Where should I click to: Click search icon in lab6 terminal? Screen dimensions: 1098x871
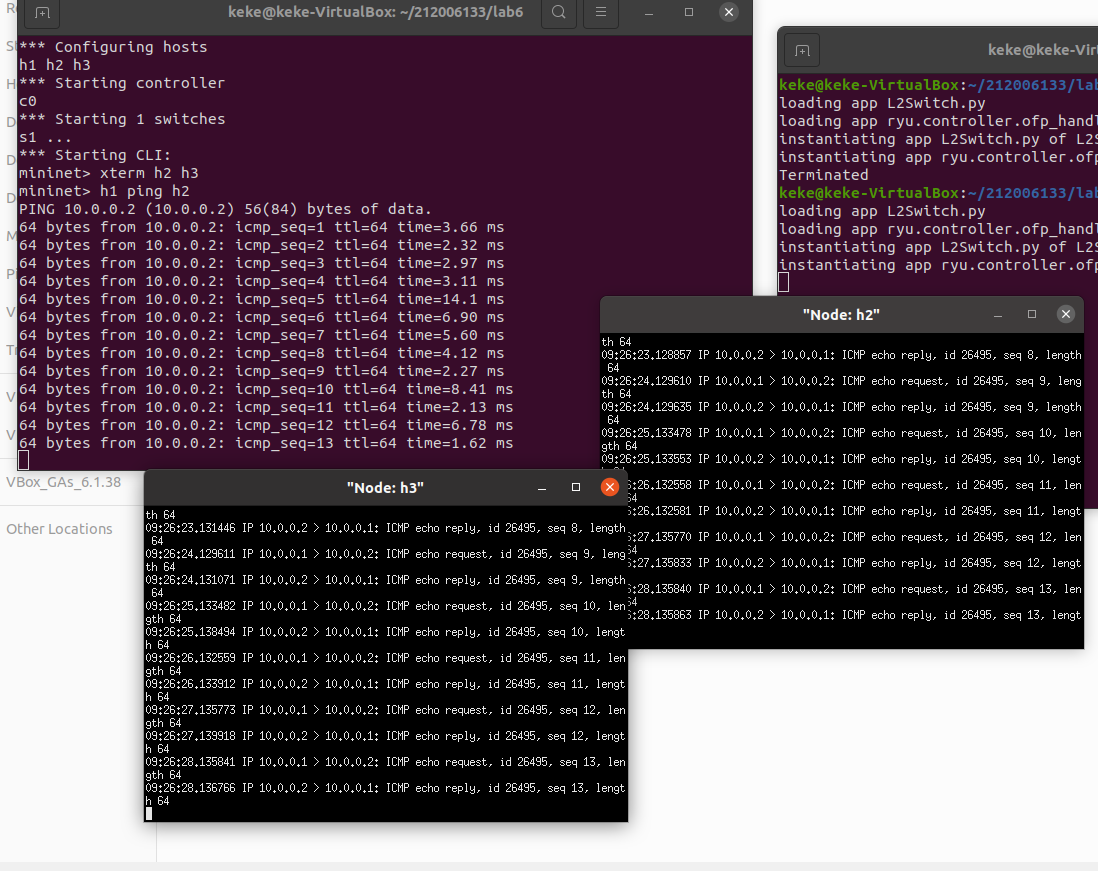click(558, 12)
